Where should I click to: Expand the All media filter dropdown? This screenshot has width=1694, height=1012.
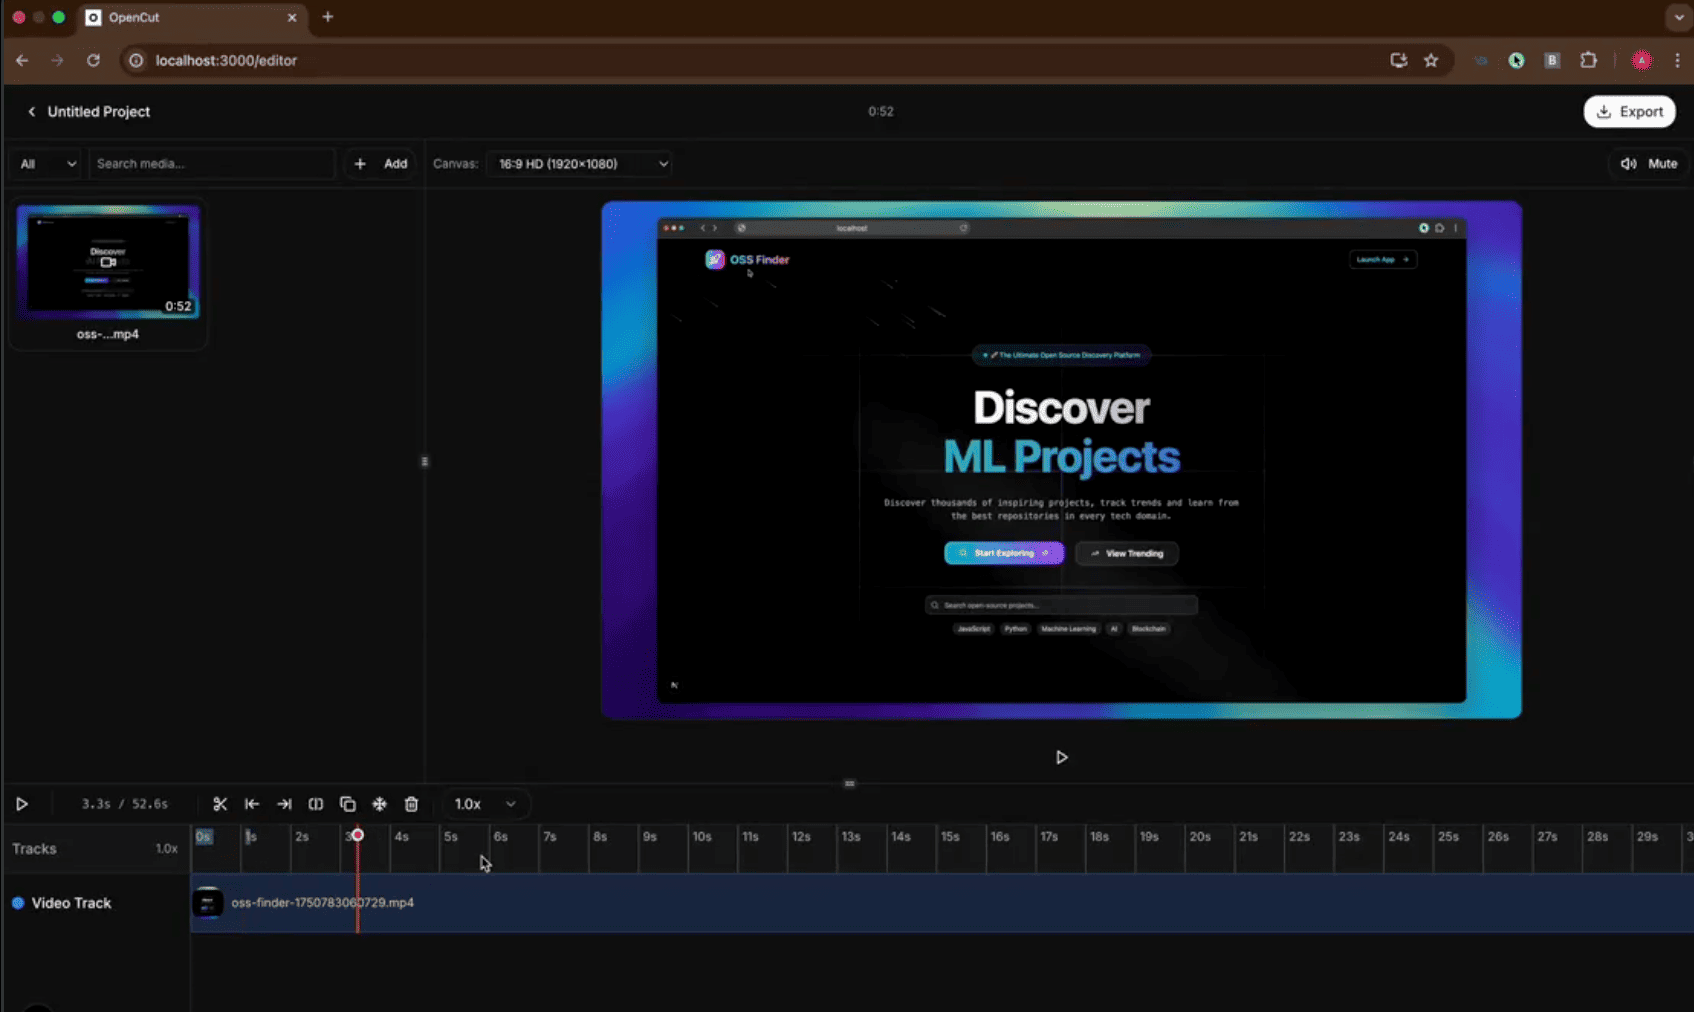pos(47,164)
